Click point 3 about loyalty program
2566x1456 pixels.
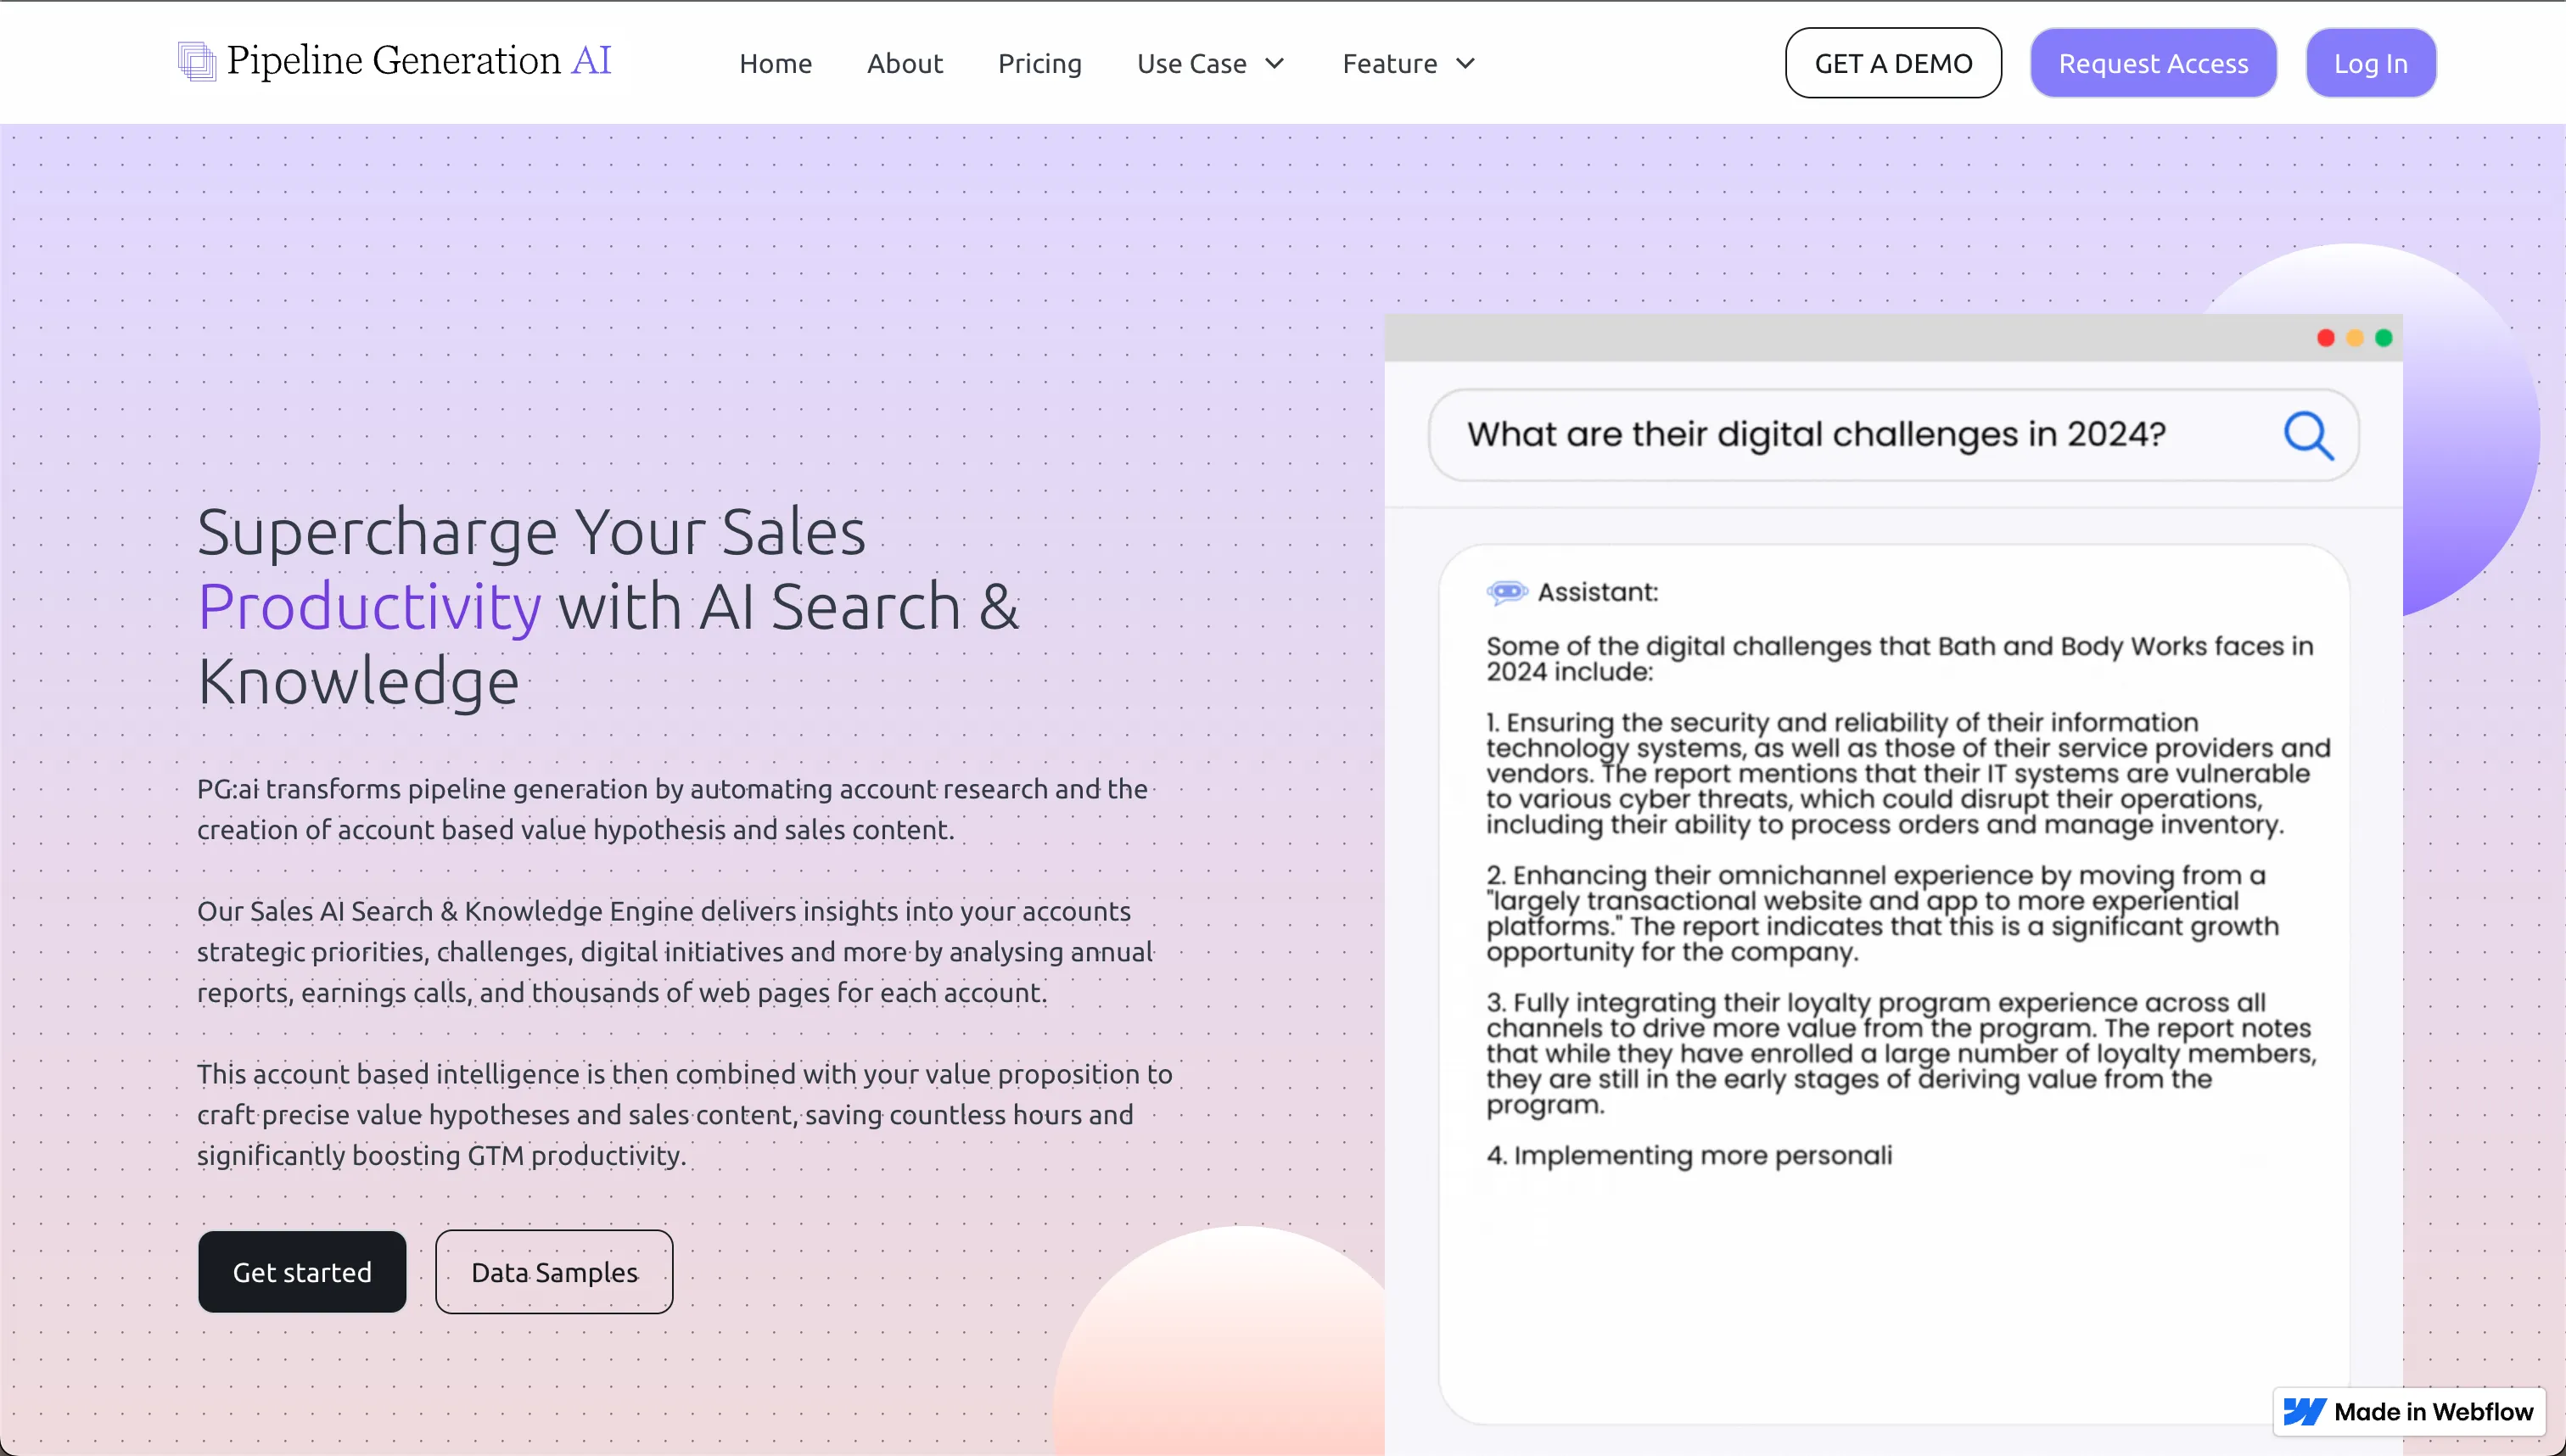click(x=1901, y=1053)
